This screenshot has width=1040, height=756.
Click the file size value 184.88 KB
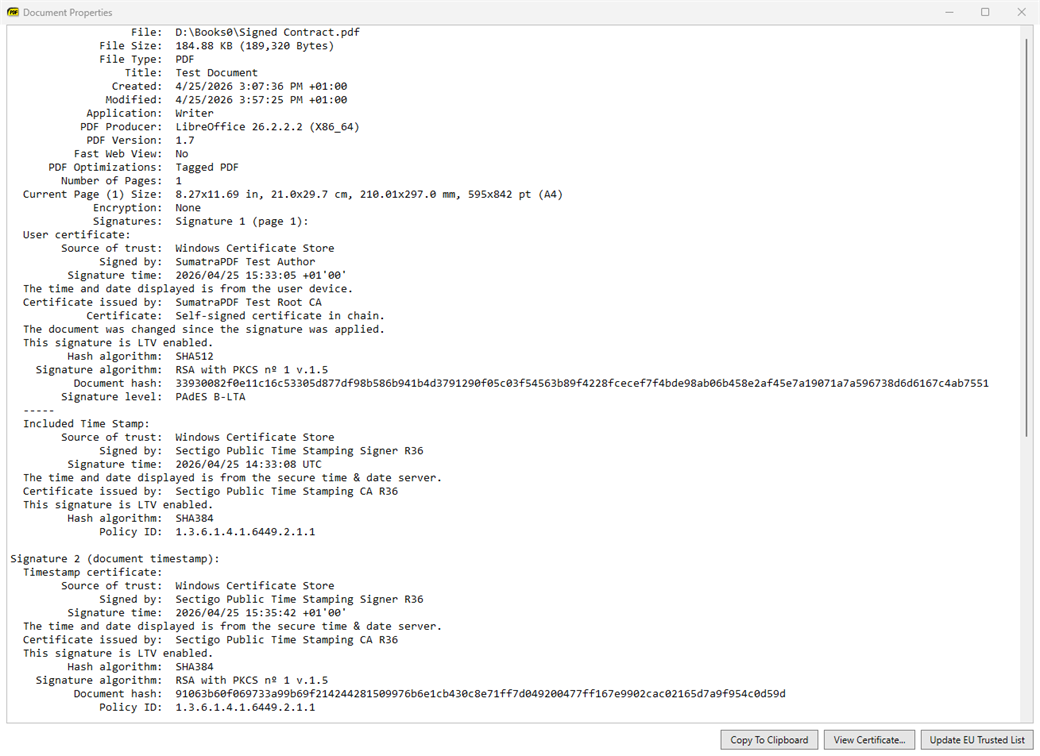click(x=204, y=46)
